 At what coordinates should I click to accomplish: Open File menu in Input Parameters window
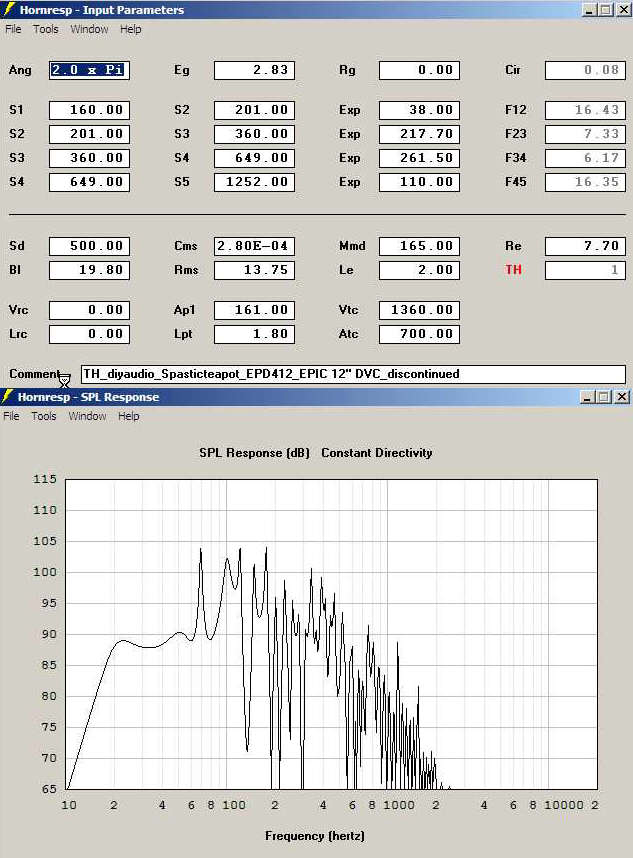point(13,29)
